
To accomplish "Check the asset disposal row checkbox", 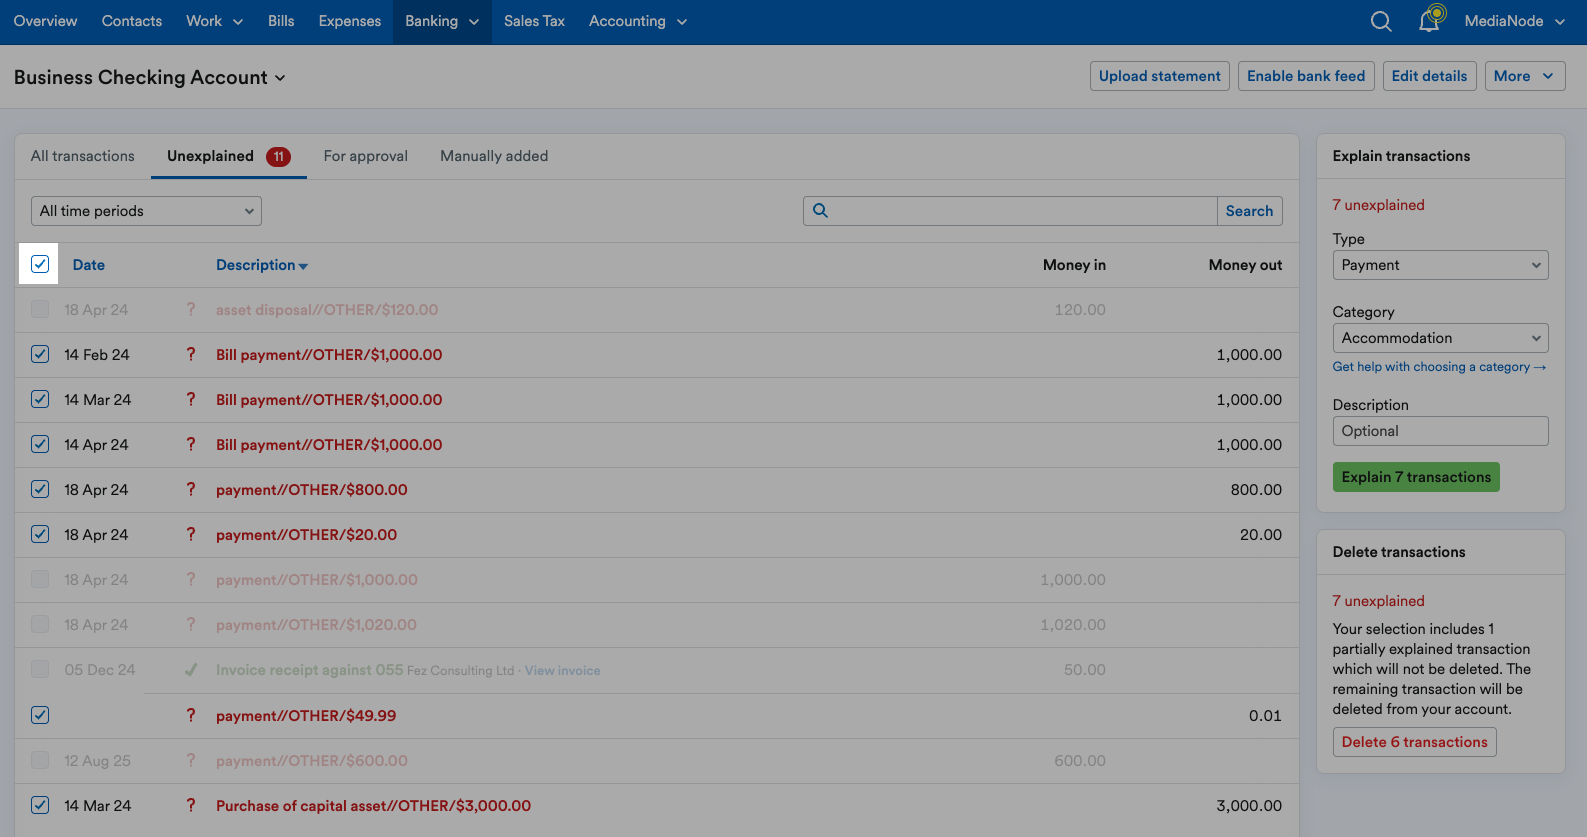I will pyautogui.click(x=40, y=309).
